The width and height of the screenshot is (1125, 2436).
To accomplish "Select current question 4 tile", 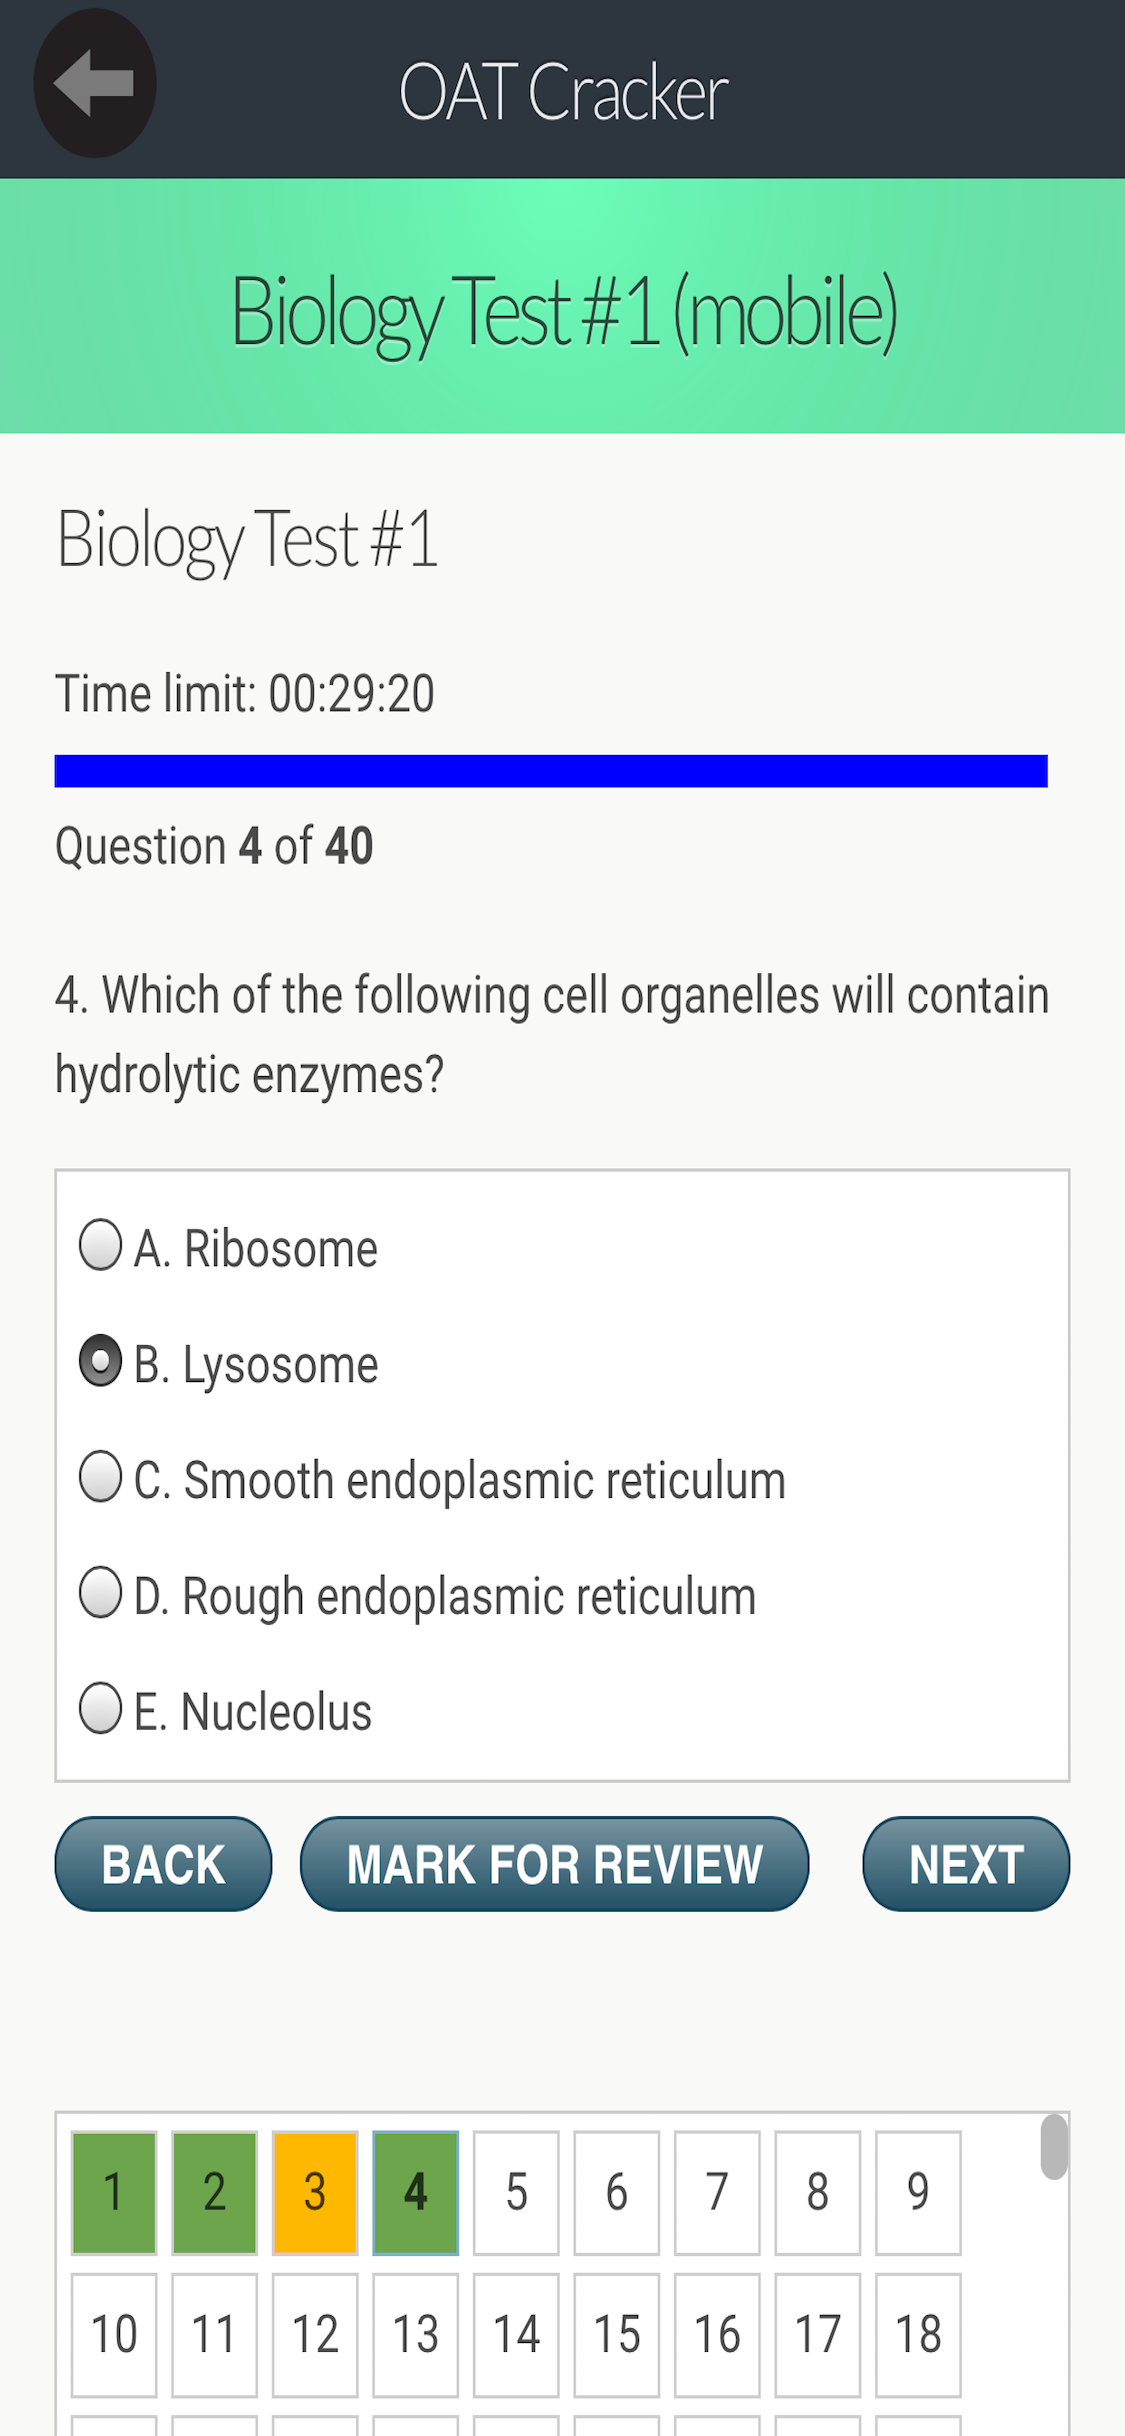I will click(416, 2192).
